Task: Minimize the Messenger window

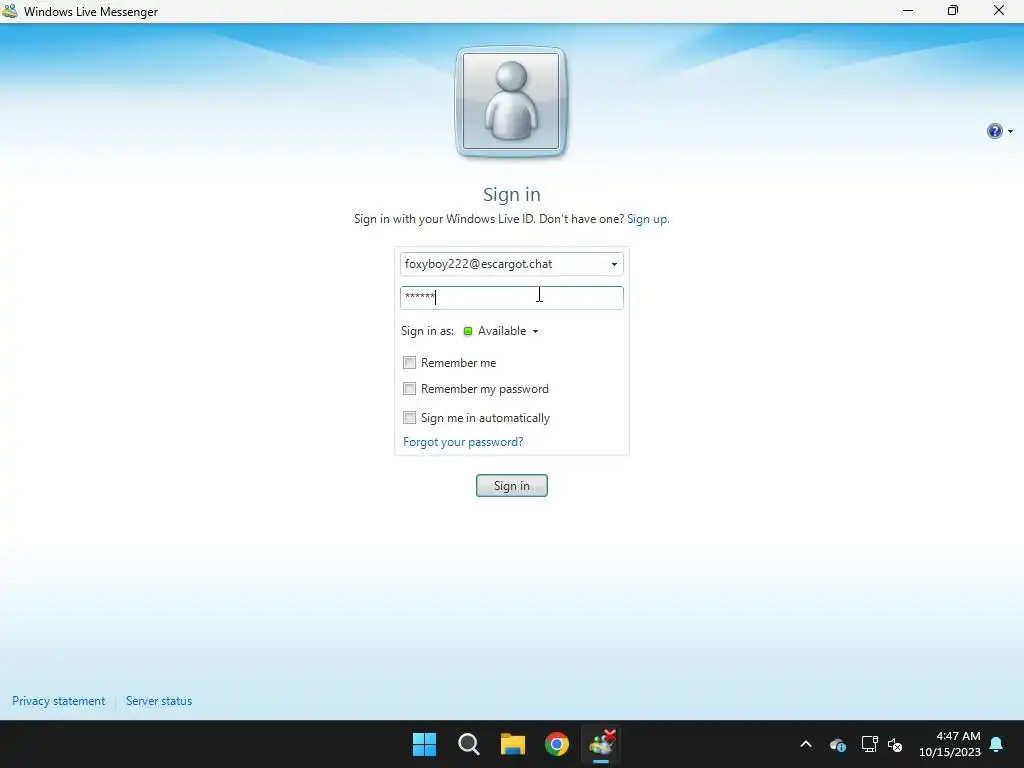Action: [x=908, y=10]
